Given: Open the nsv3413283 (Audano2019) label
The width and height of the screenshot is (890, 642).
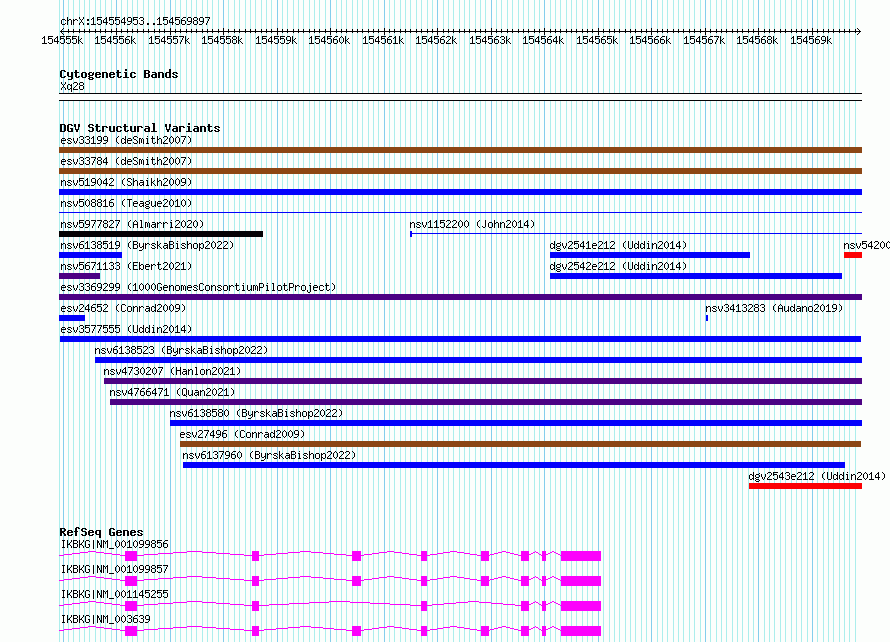Looking at the screenshot, I should click(774, 308).
